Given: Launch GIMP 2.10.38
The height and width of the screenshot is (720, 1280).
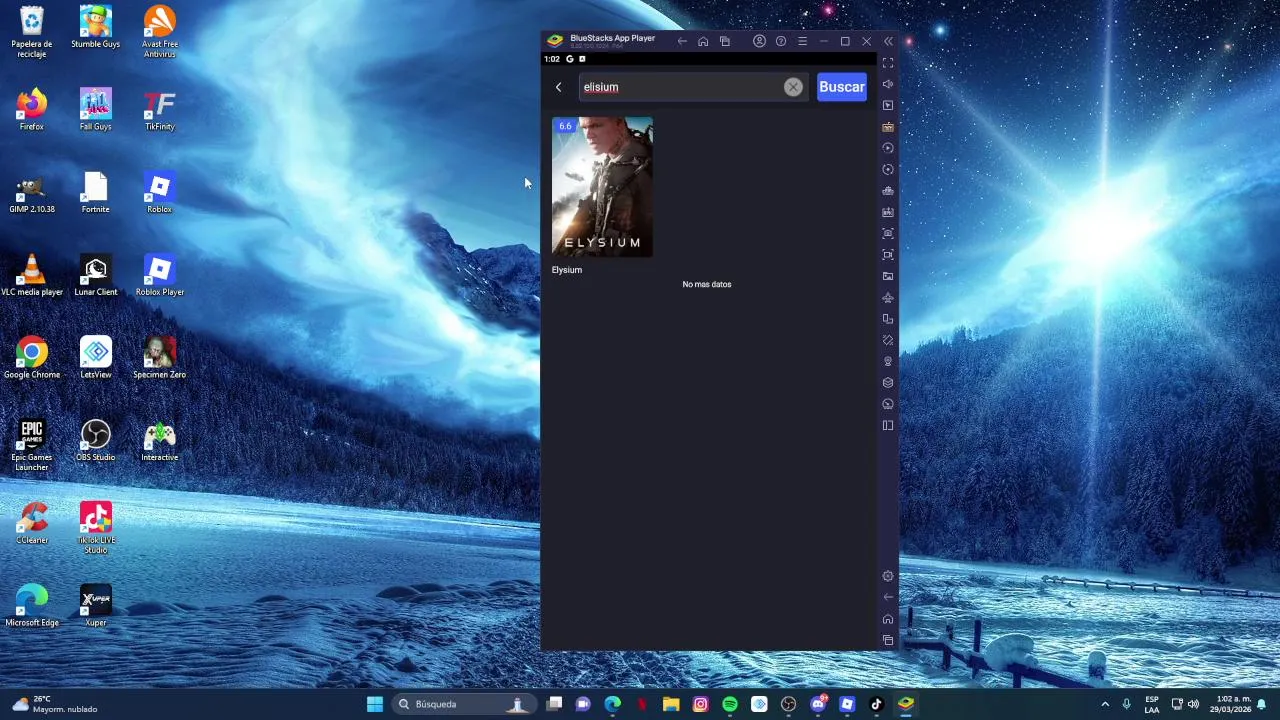Looking at the screenshot, I should pos(32,193).
